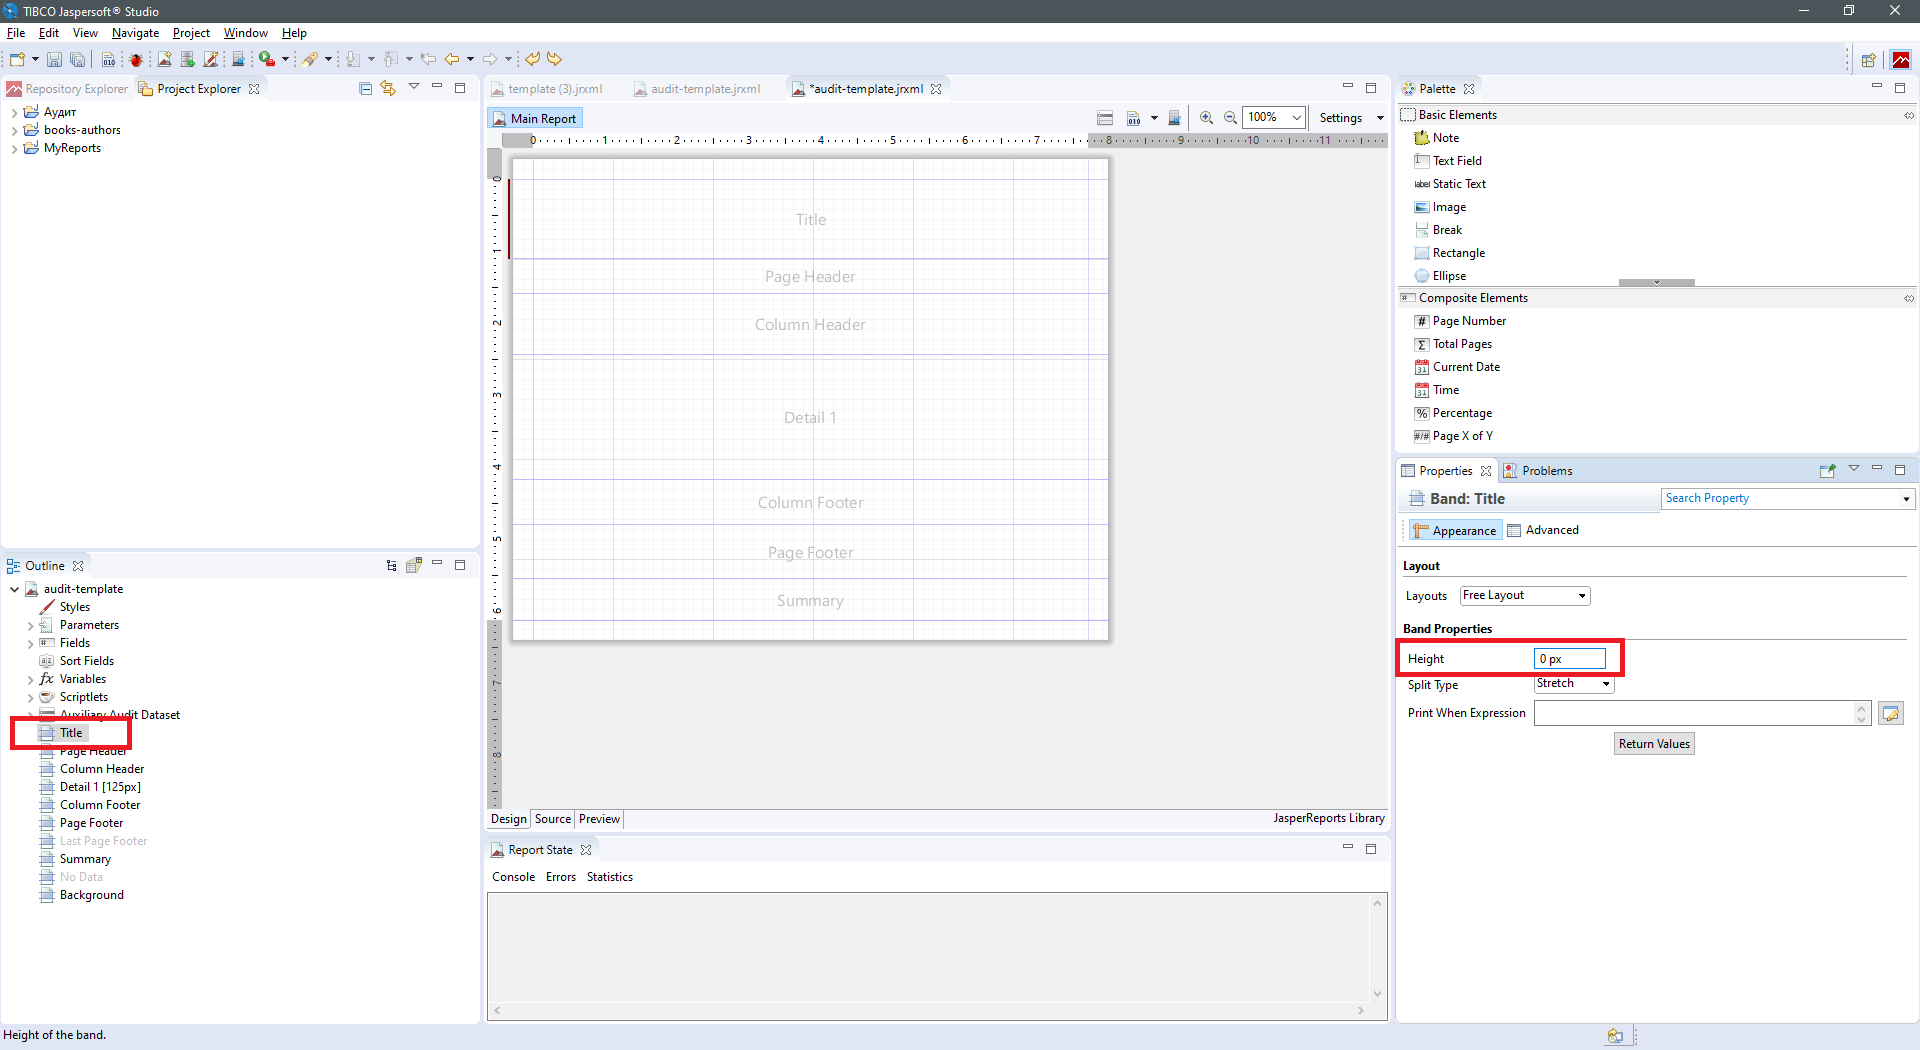Open the 100% zoom level dropdown
1920x1050 pixels.
[x=1296, y=118]
